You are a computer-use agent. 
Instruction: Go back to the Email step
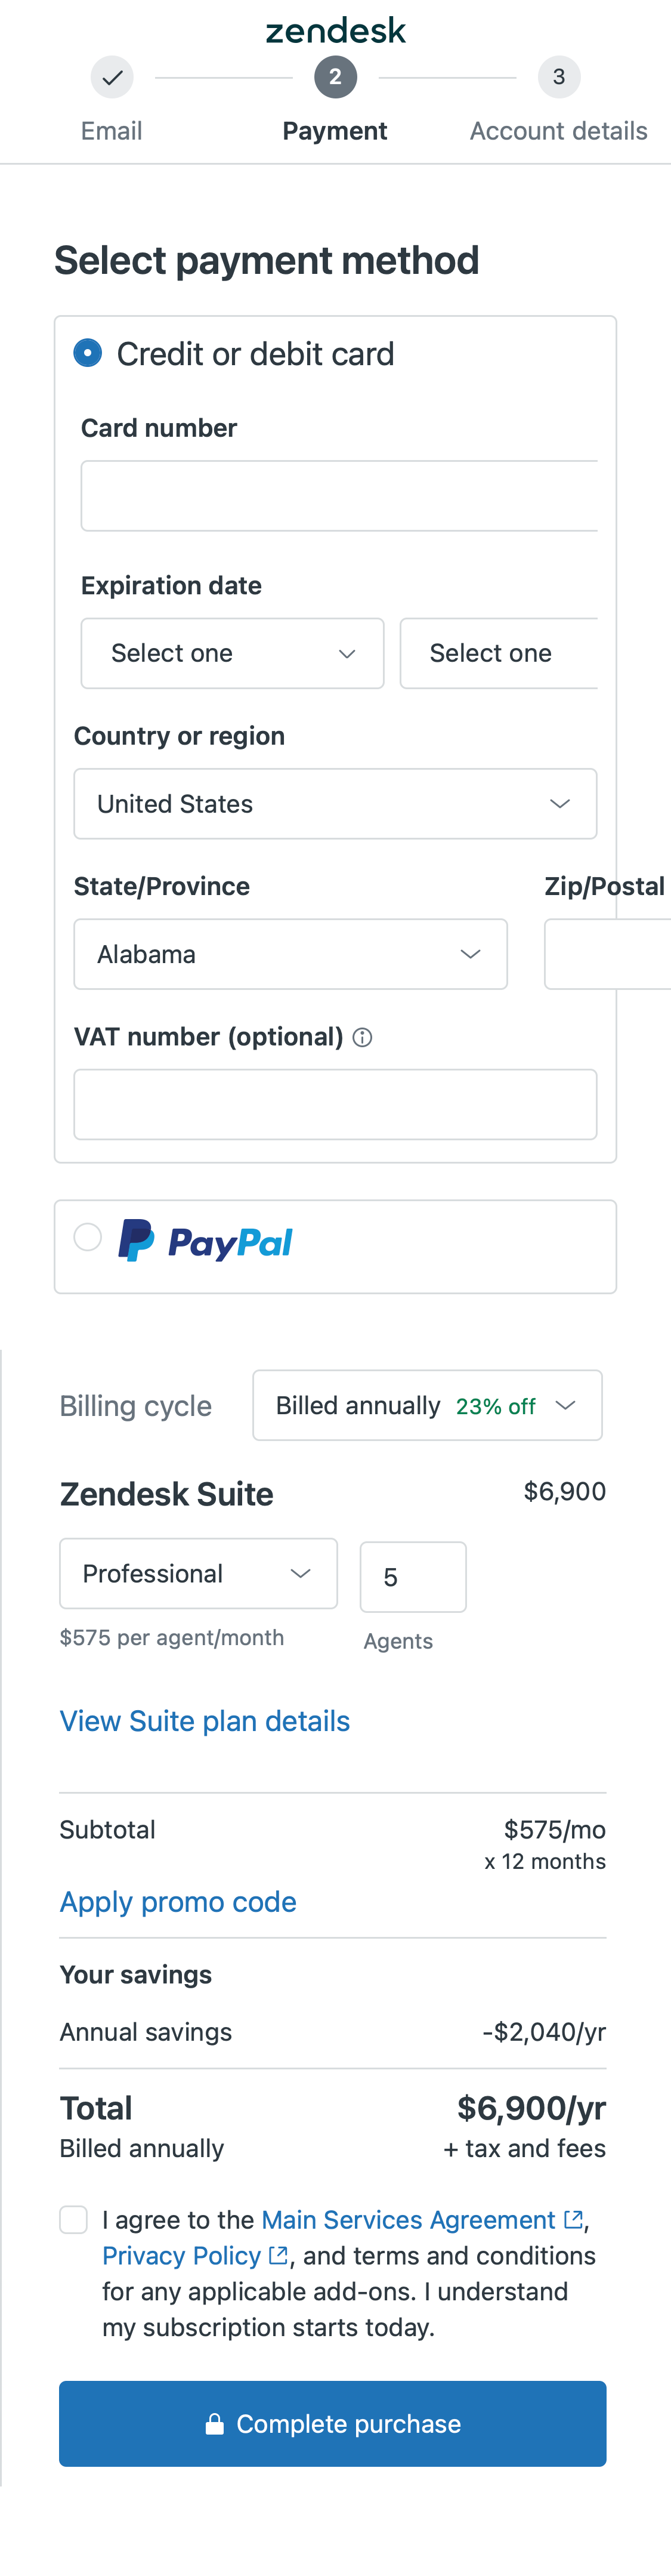pyautogui.click(x=111, y=130)
